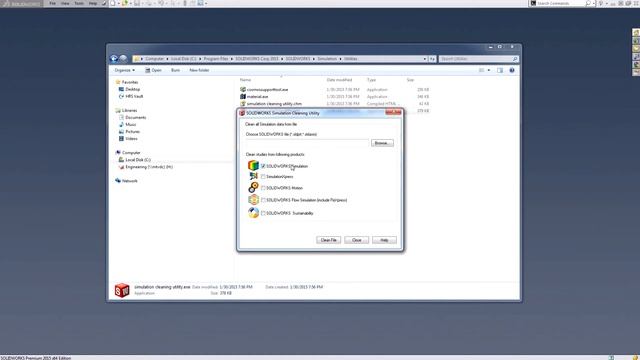Select simulation cleaning utility.chm file
Image resolution: width=640 pixels, height=360 pixels.
(274, 104)
